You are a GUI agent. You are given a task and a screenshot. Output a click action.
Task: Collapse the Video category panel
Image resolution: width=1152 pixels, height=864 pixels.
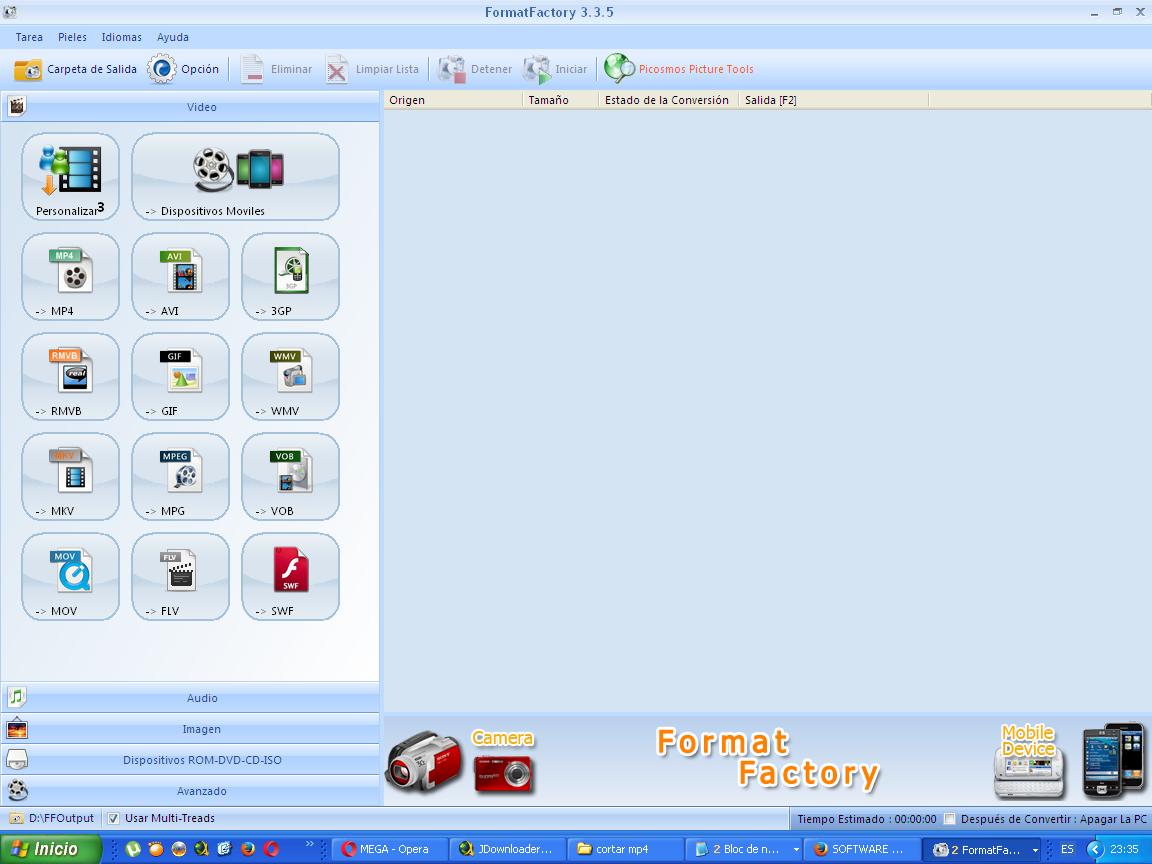(x=190, y=107)
